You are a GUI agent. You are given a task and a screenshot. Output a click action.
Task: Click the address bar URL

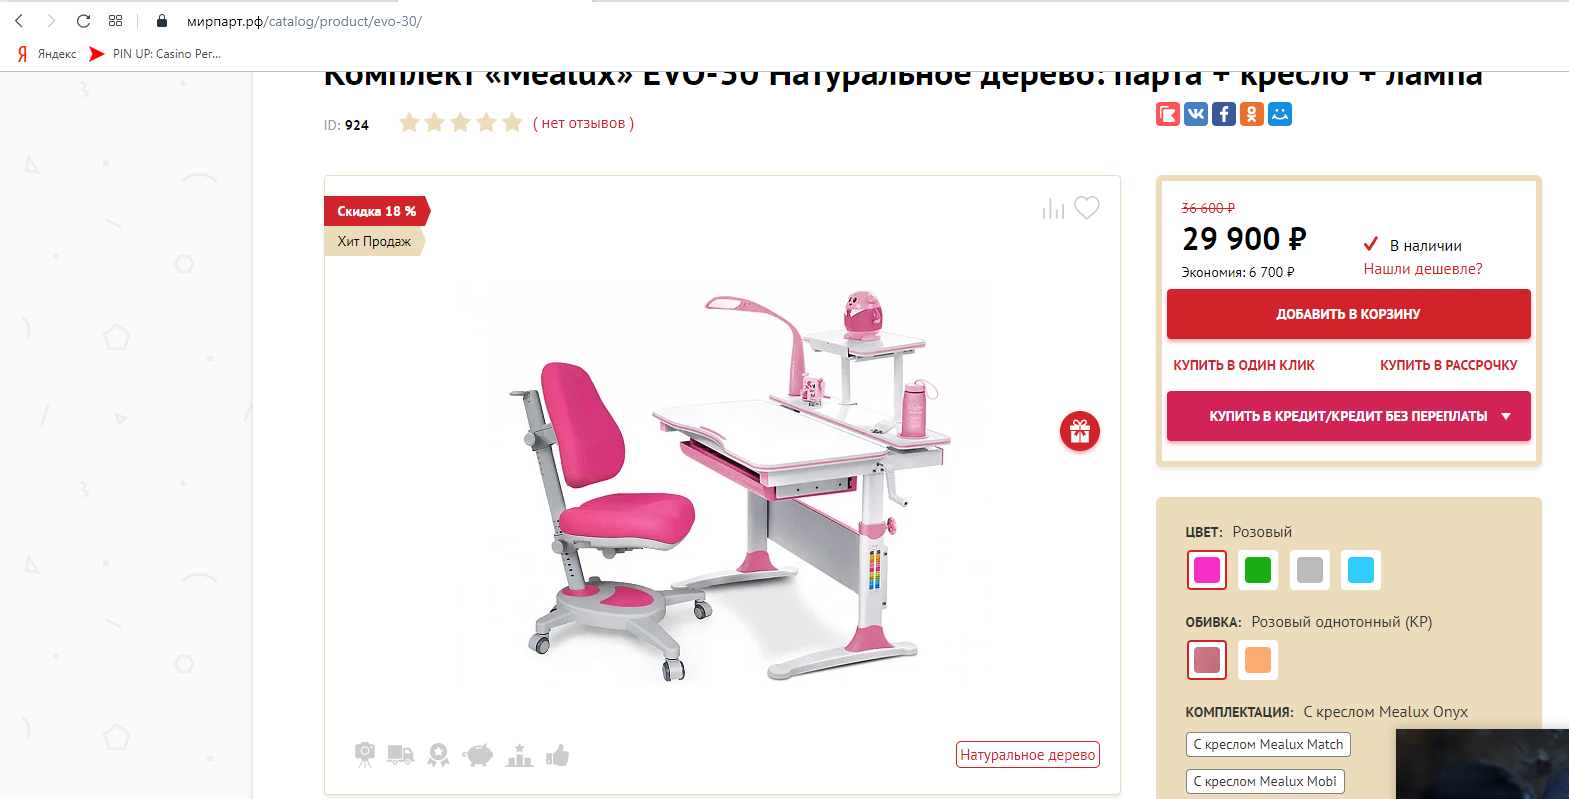pos(304,21)
